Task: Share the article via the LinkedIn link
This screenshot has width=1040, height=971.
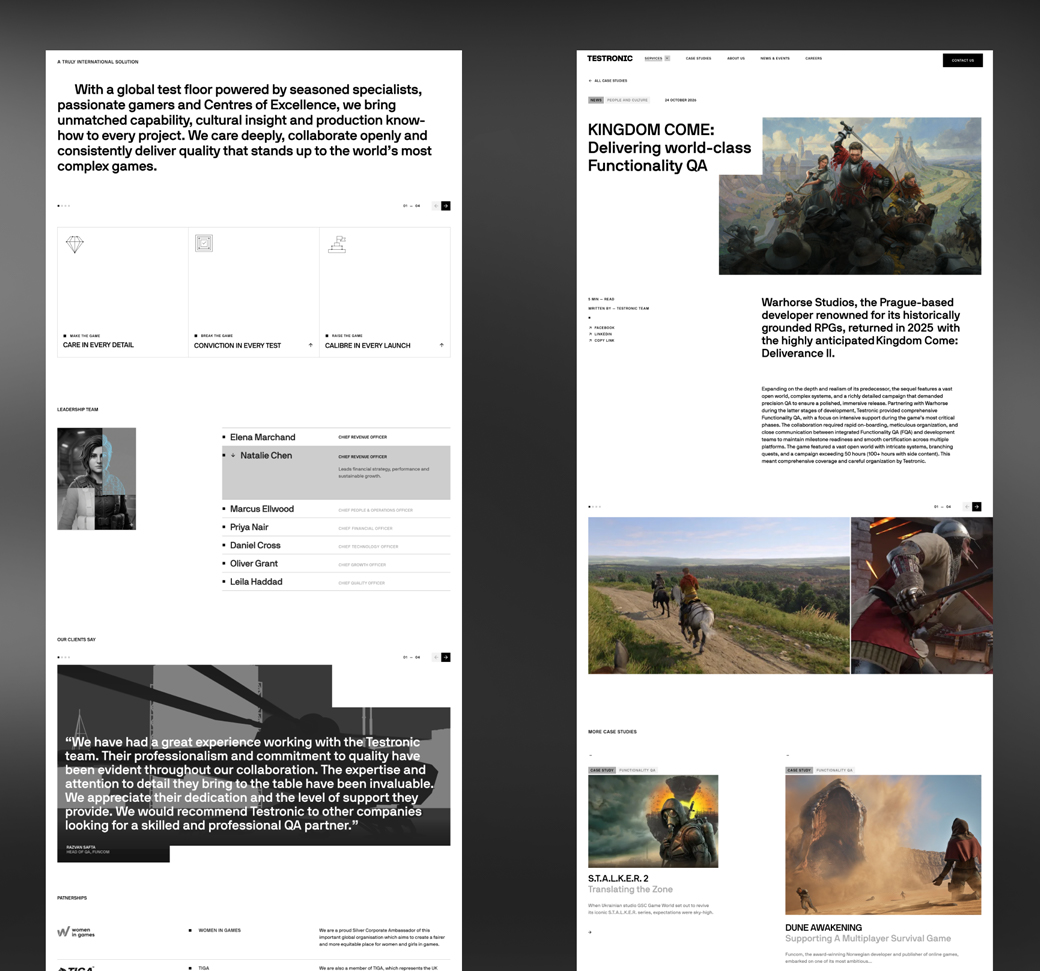Action: click(601, 334)
